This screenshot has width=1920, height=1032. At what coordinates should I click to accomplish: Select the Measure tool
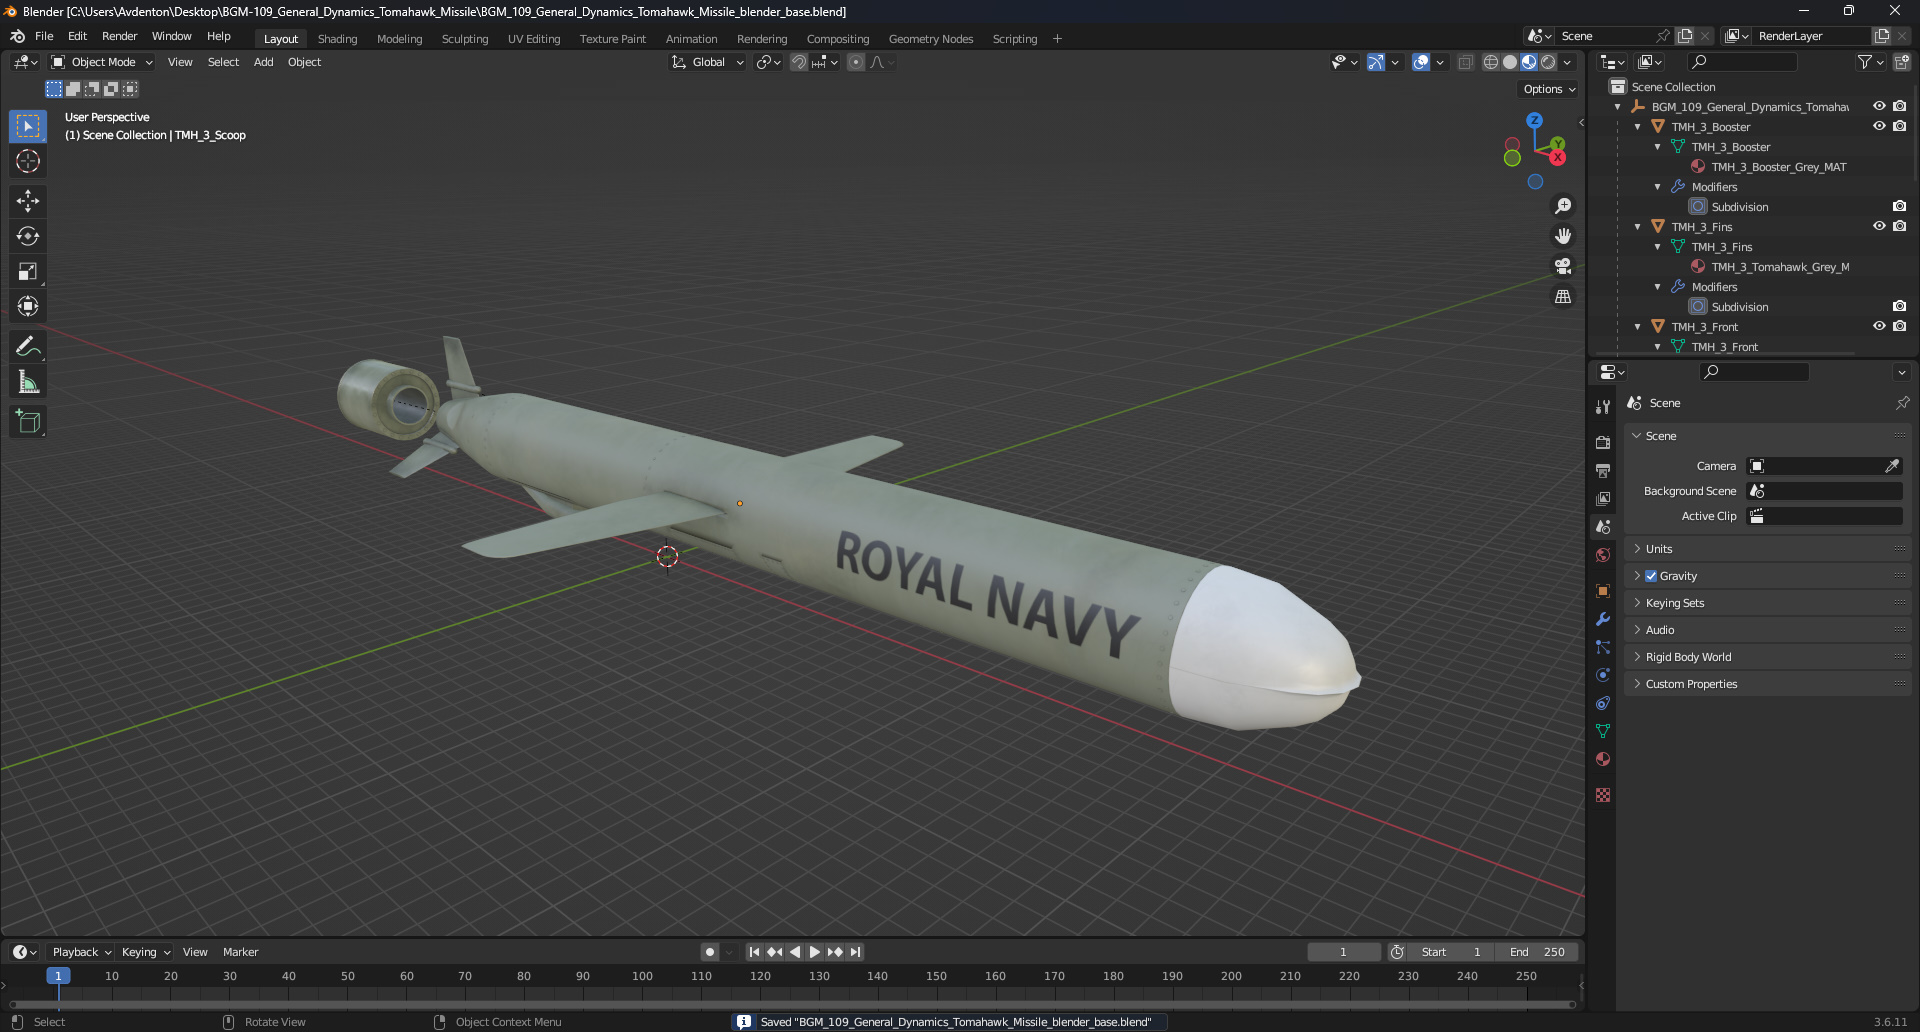click(x=28, y=382)
